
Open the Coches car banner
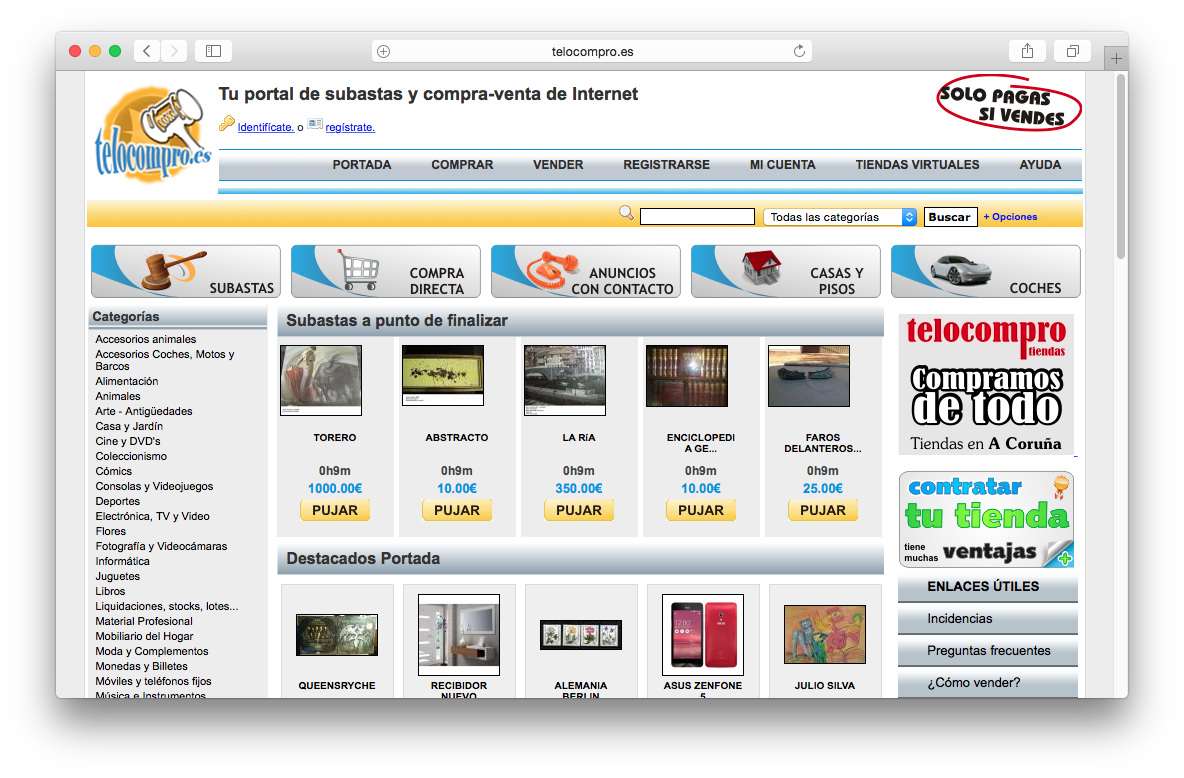coord(985,271)
